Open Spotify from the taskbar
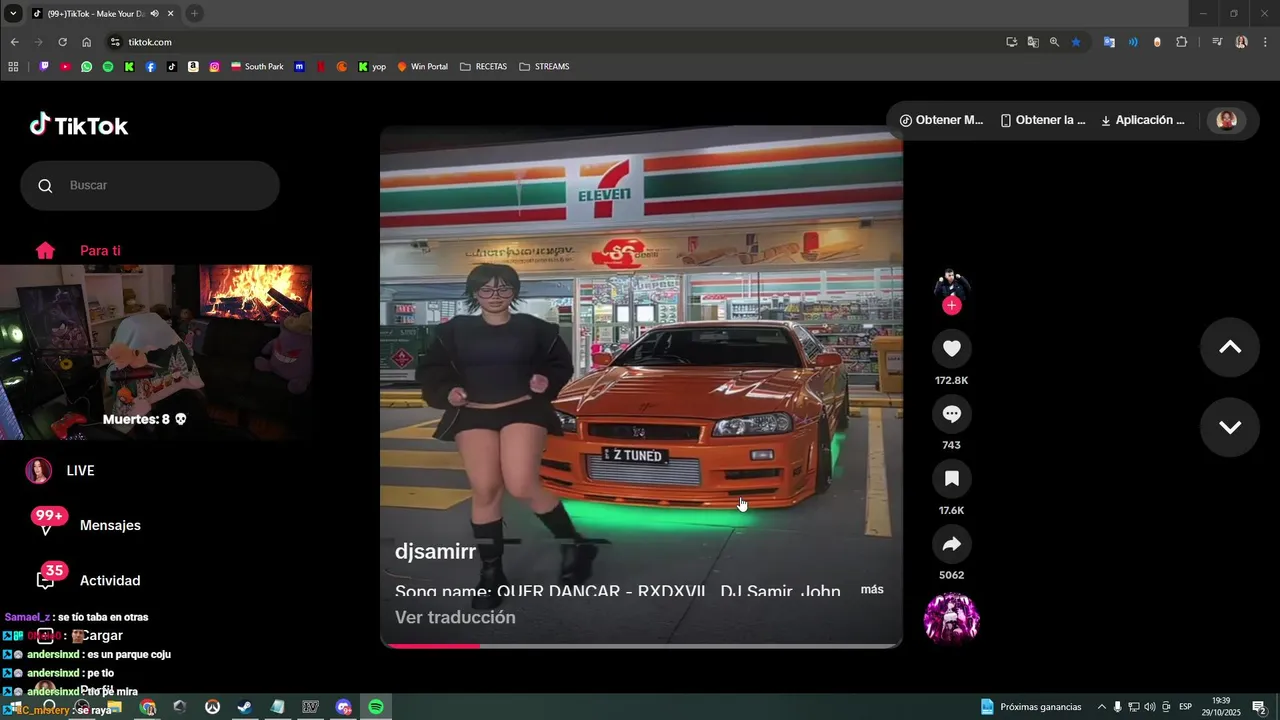This screenshot has height=720, width=1280. pos(376,707)
